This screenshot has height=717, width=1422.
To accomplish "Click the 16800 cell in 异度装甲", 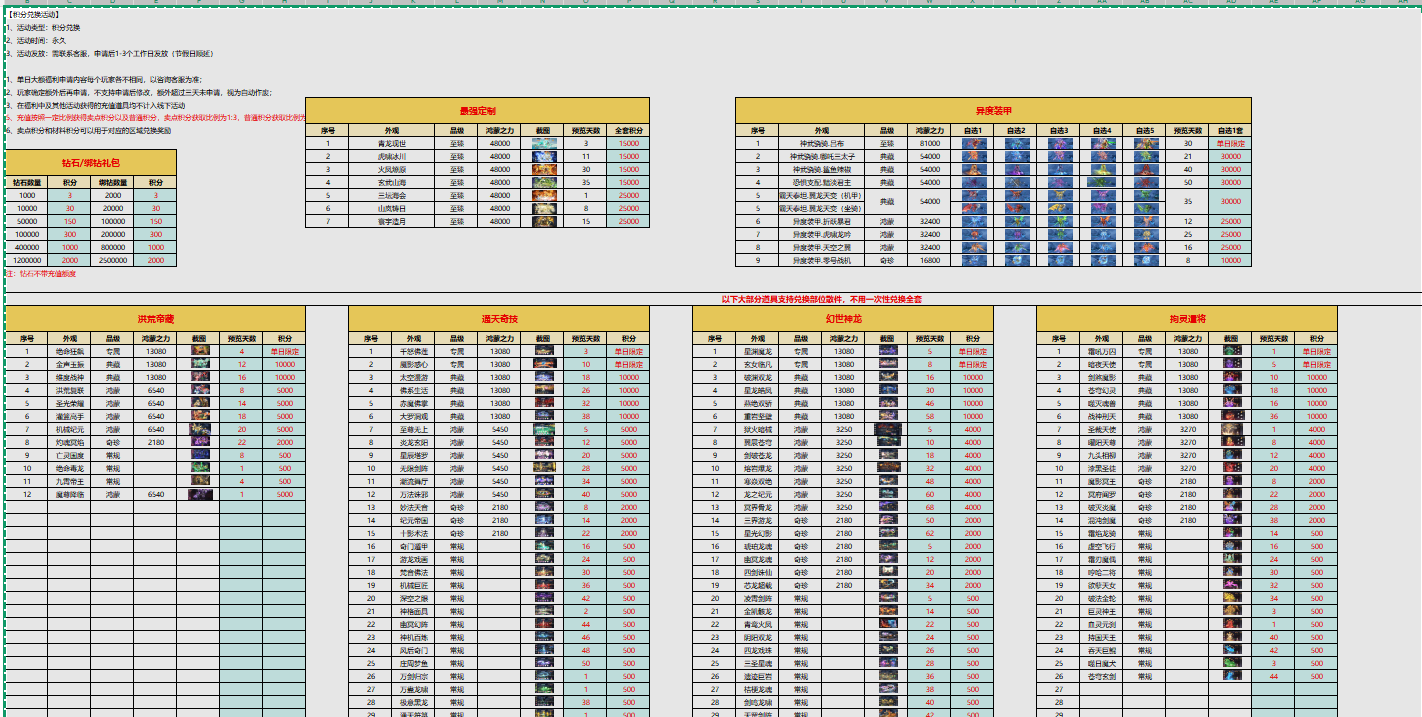I will pyautogui.click(x=929, y=260).
